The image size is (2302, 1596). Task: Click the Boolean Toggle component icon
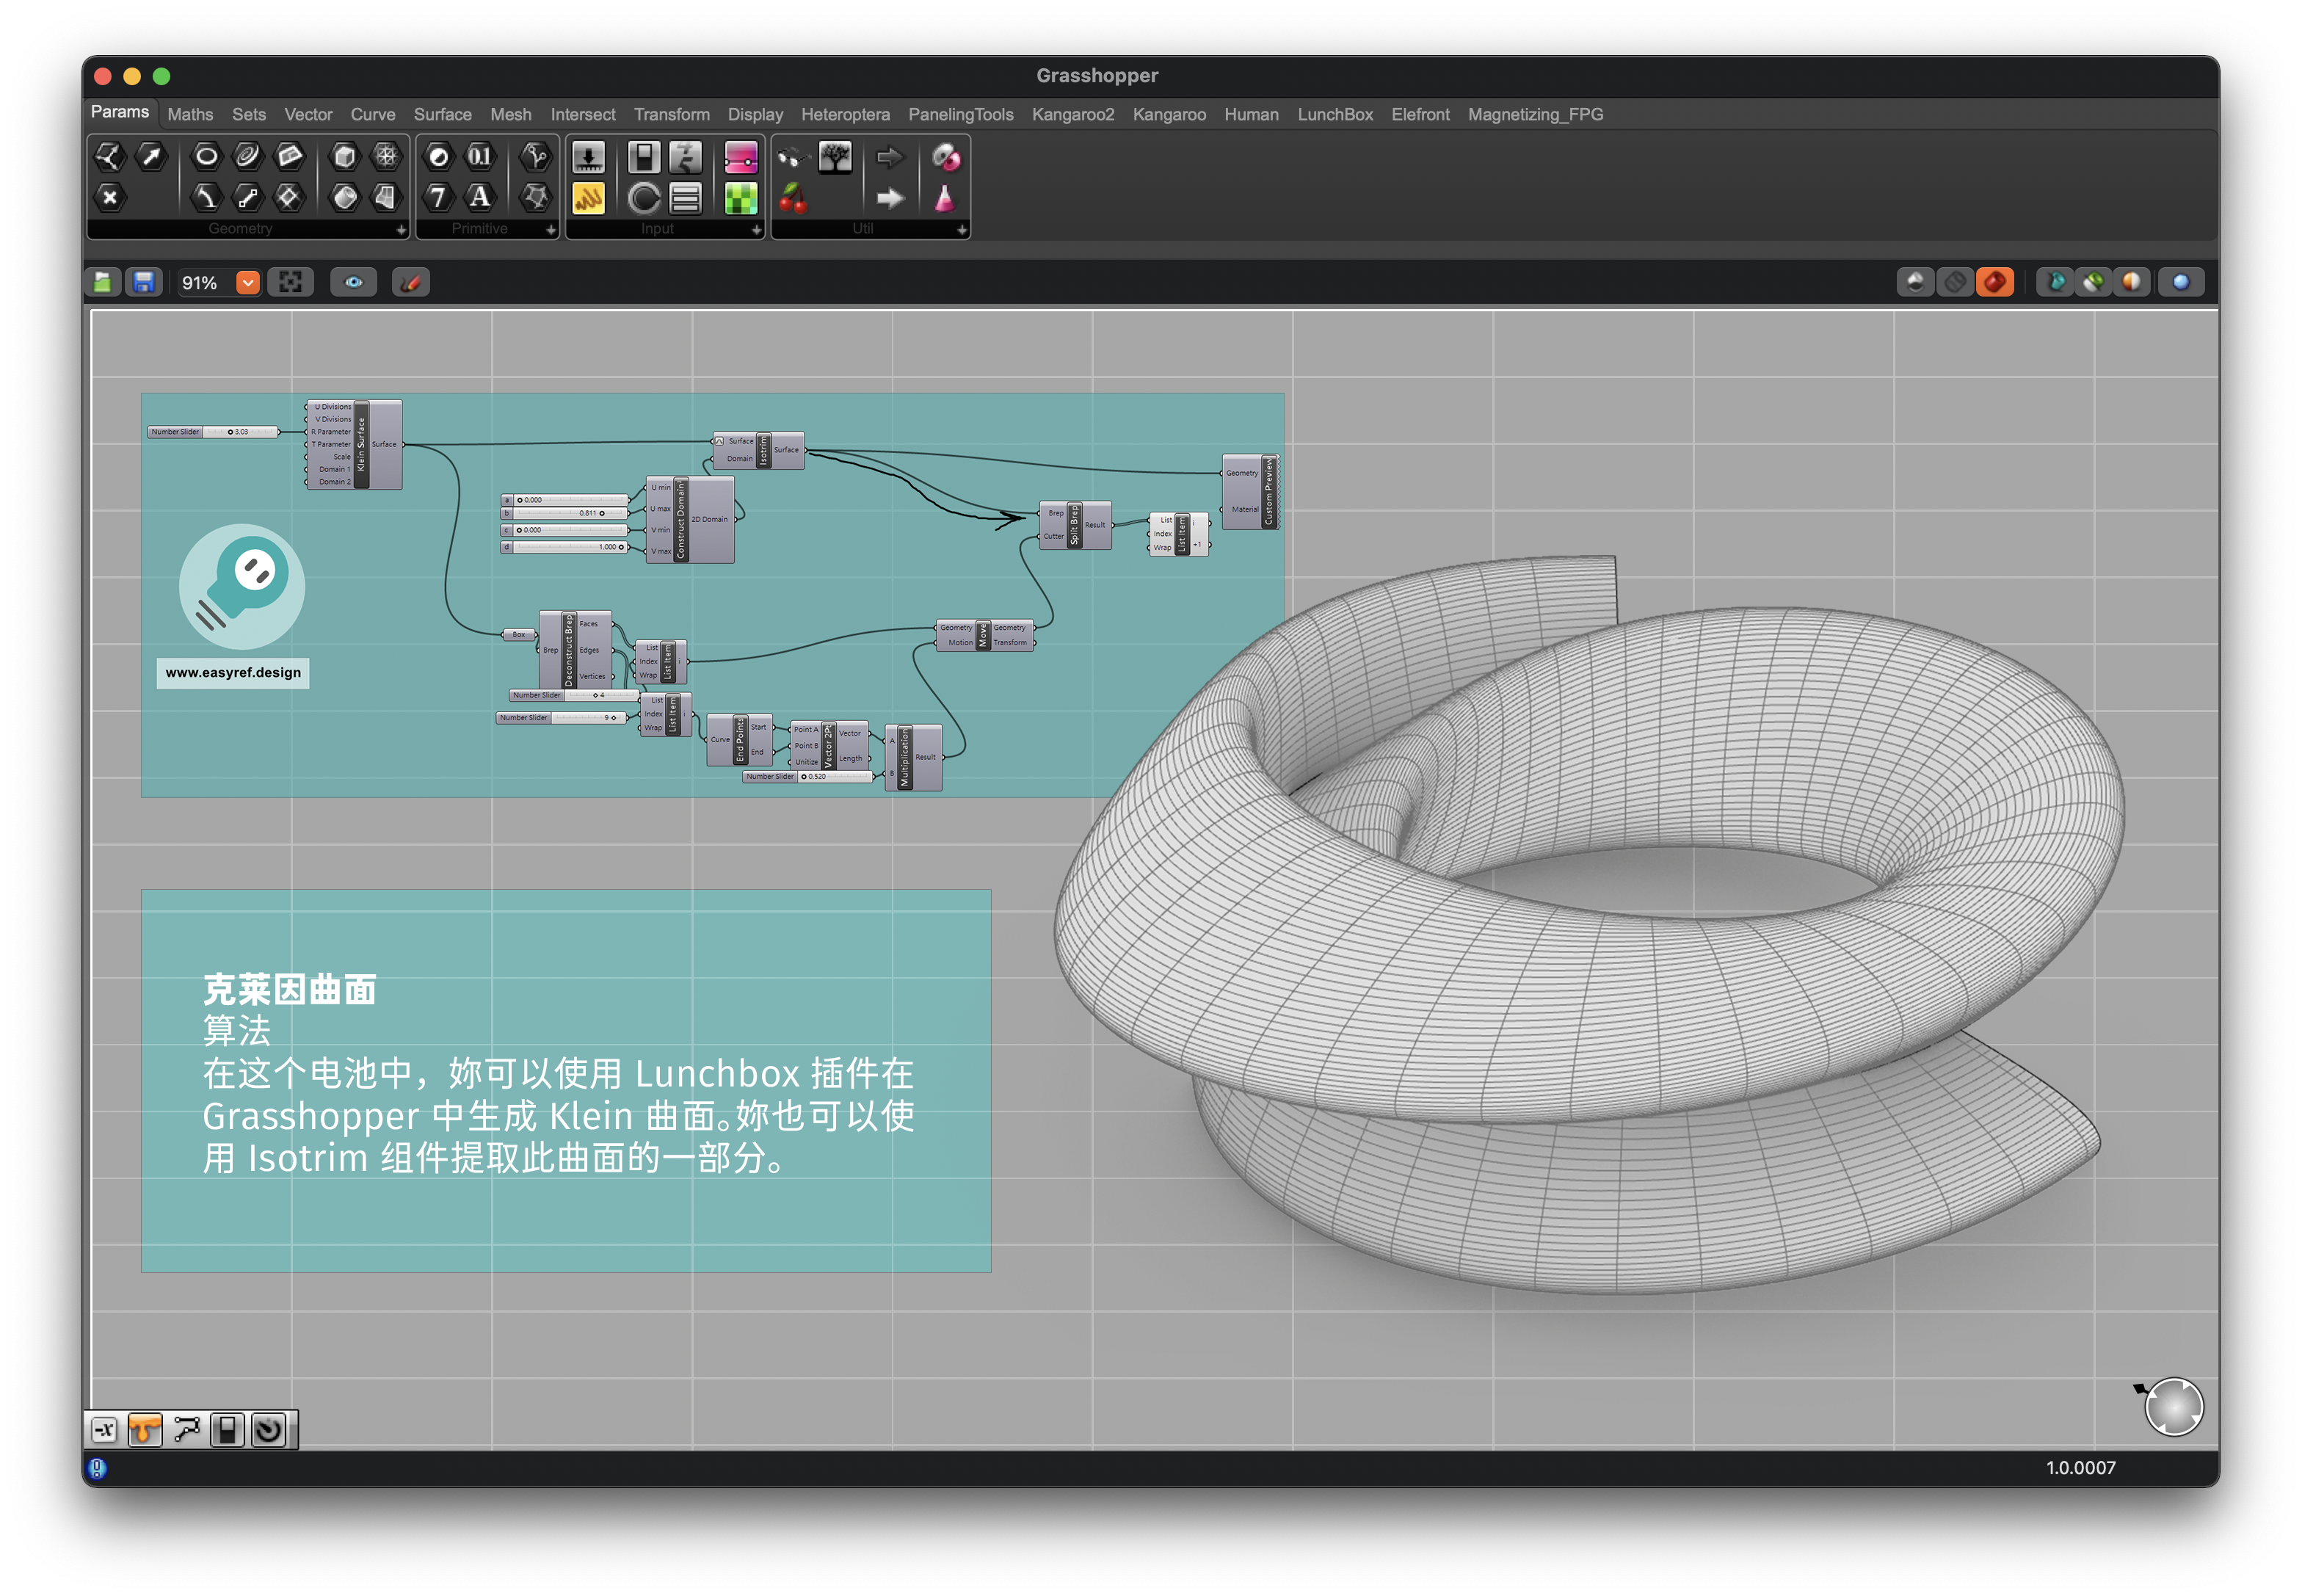(x=643, y=157)
